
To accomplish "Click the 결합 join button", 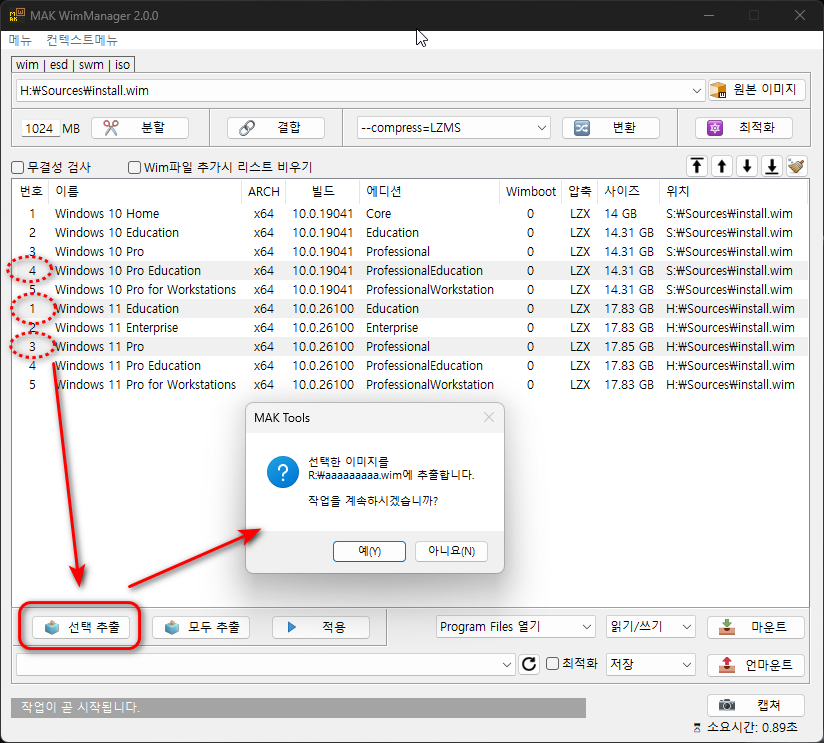I will [x=276, y=128].
